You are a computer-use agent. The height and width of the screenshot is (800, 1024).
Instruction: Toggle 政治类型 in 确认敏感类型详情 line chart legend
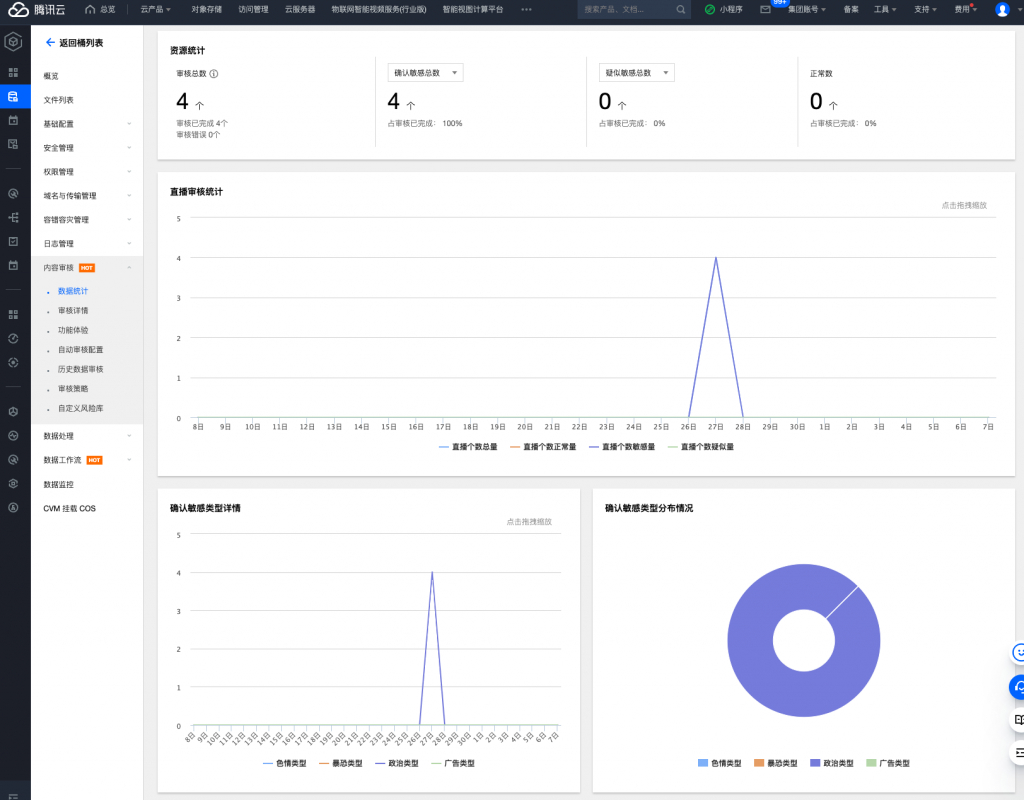[x=397, y=763]
